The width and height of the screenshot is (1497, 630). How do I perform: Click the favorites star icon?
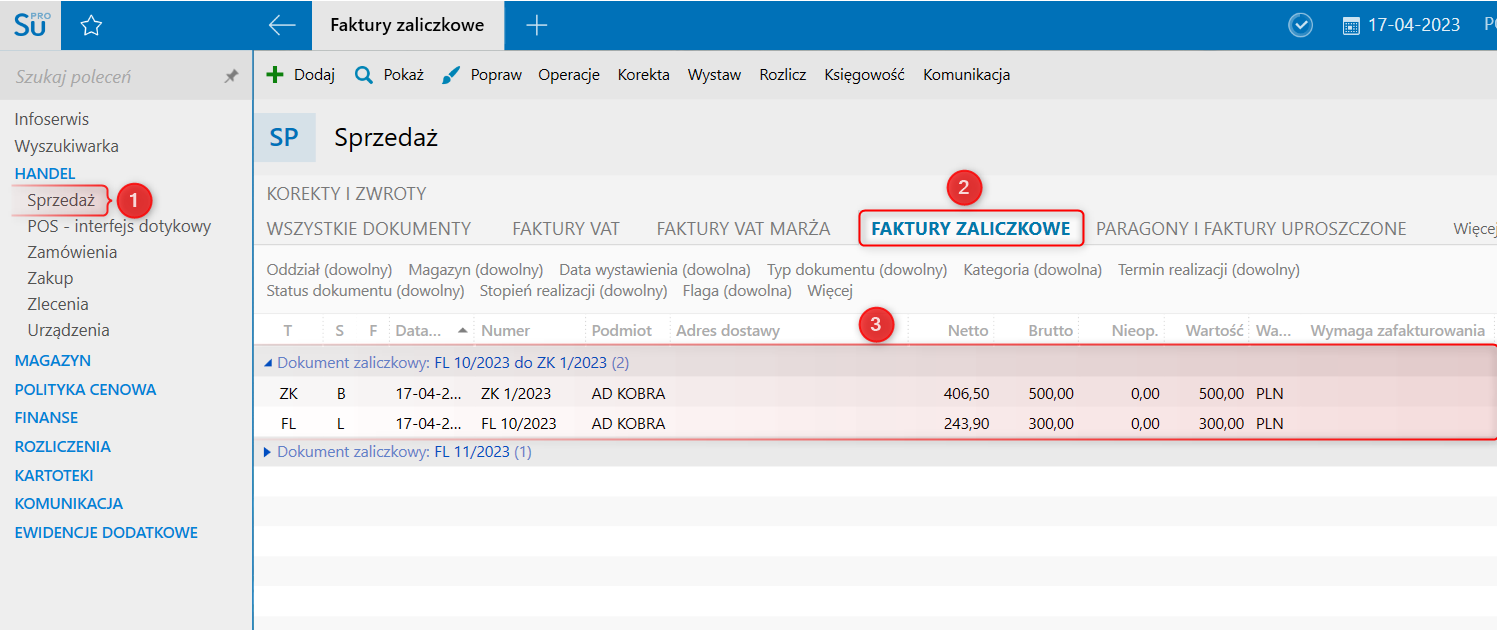coord(91,26)
